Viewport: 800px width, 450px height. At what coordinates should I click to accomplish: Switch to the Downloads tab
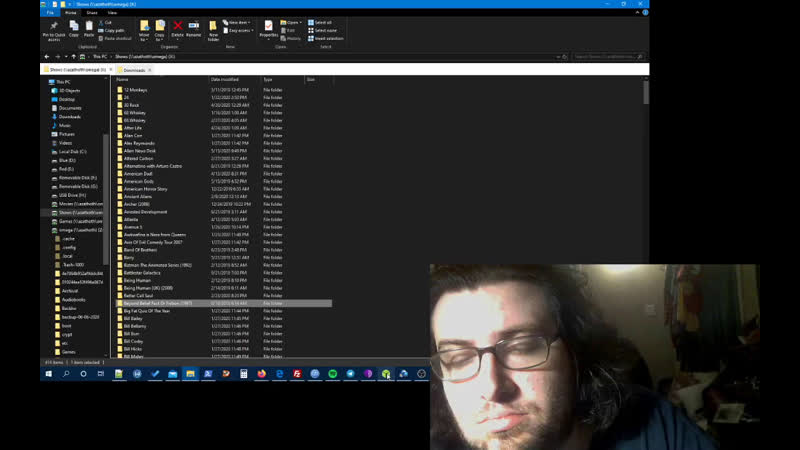coord(133,70)
